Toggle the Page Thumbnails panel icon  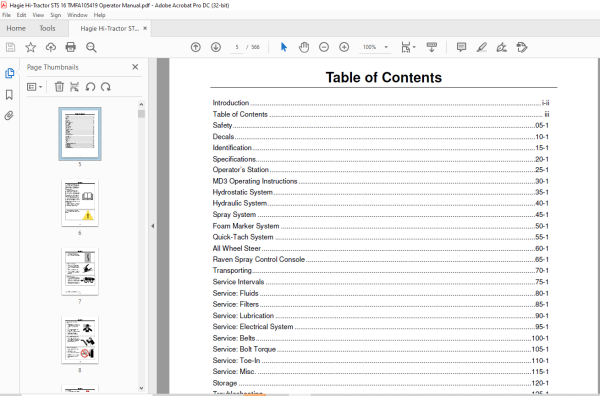9,73
